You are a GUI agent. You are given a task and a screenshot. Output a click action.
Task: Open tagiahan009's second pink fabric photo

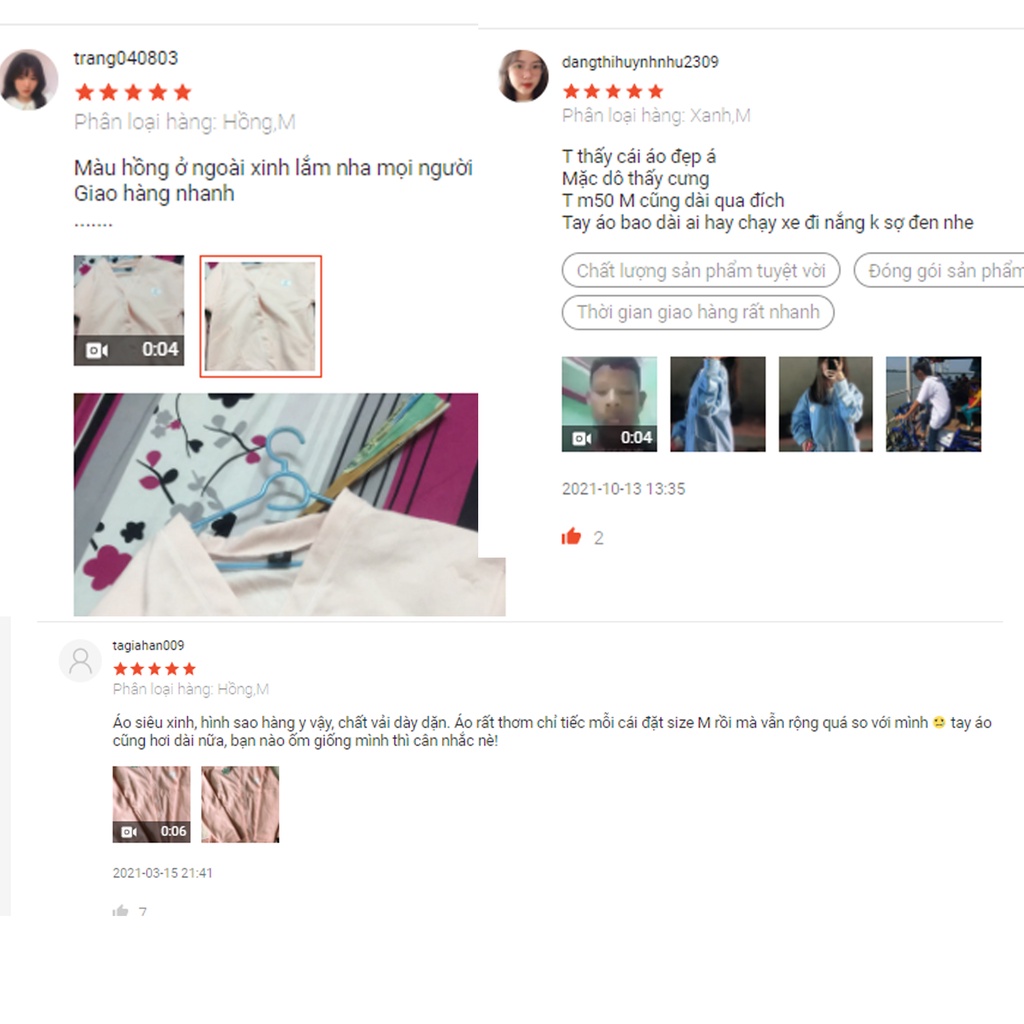pos(240,804)
